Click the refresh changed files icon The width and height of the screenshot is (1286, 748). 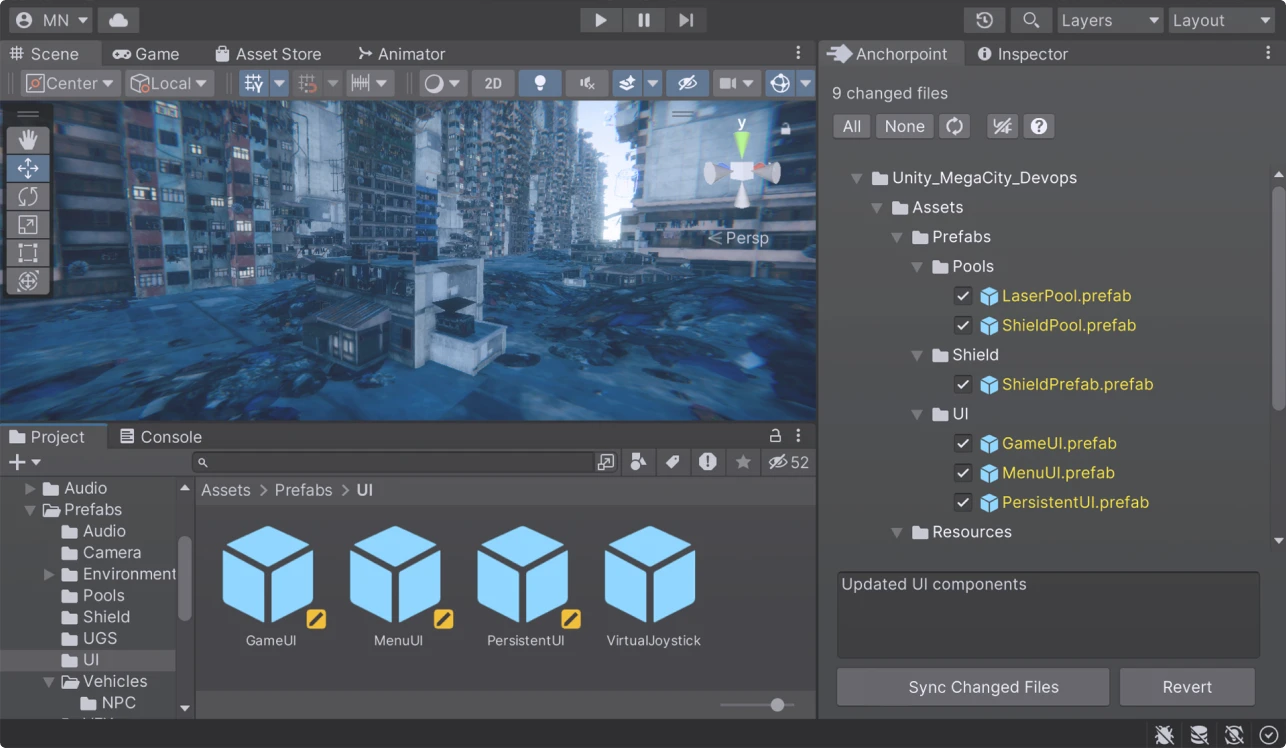955,126
